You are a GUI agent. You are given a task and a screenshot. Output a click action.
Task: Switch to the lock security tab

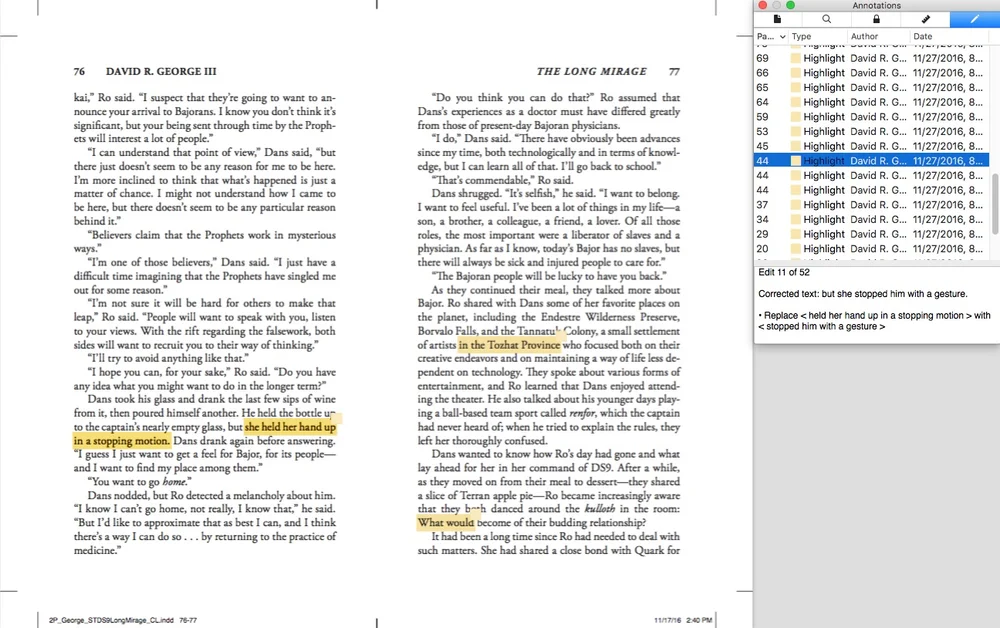[x=876, y=19]
